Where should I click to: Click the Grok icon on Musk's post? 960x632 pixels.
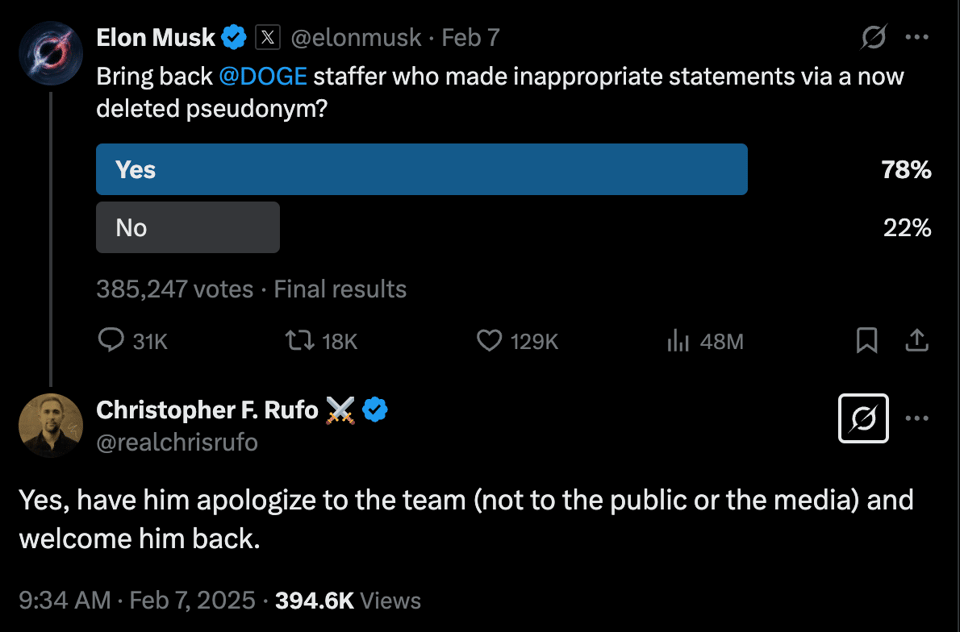point(873,38)
